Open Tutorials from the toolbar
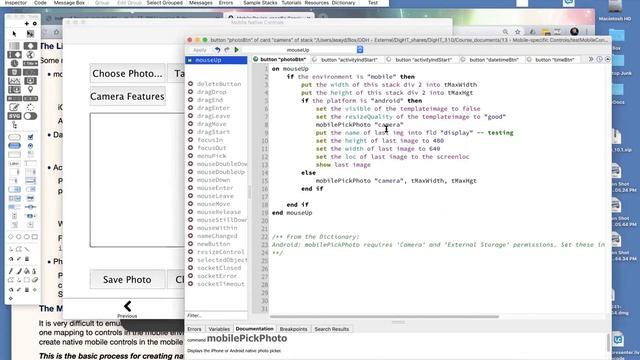Viewport: 640px width, 360px height. click(x=291, y=3)
